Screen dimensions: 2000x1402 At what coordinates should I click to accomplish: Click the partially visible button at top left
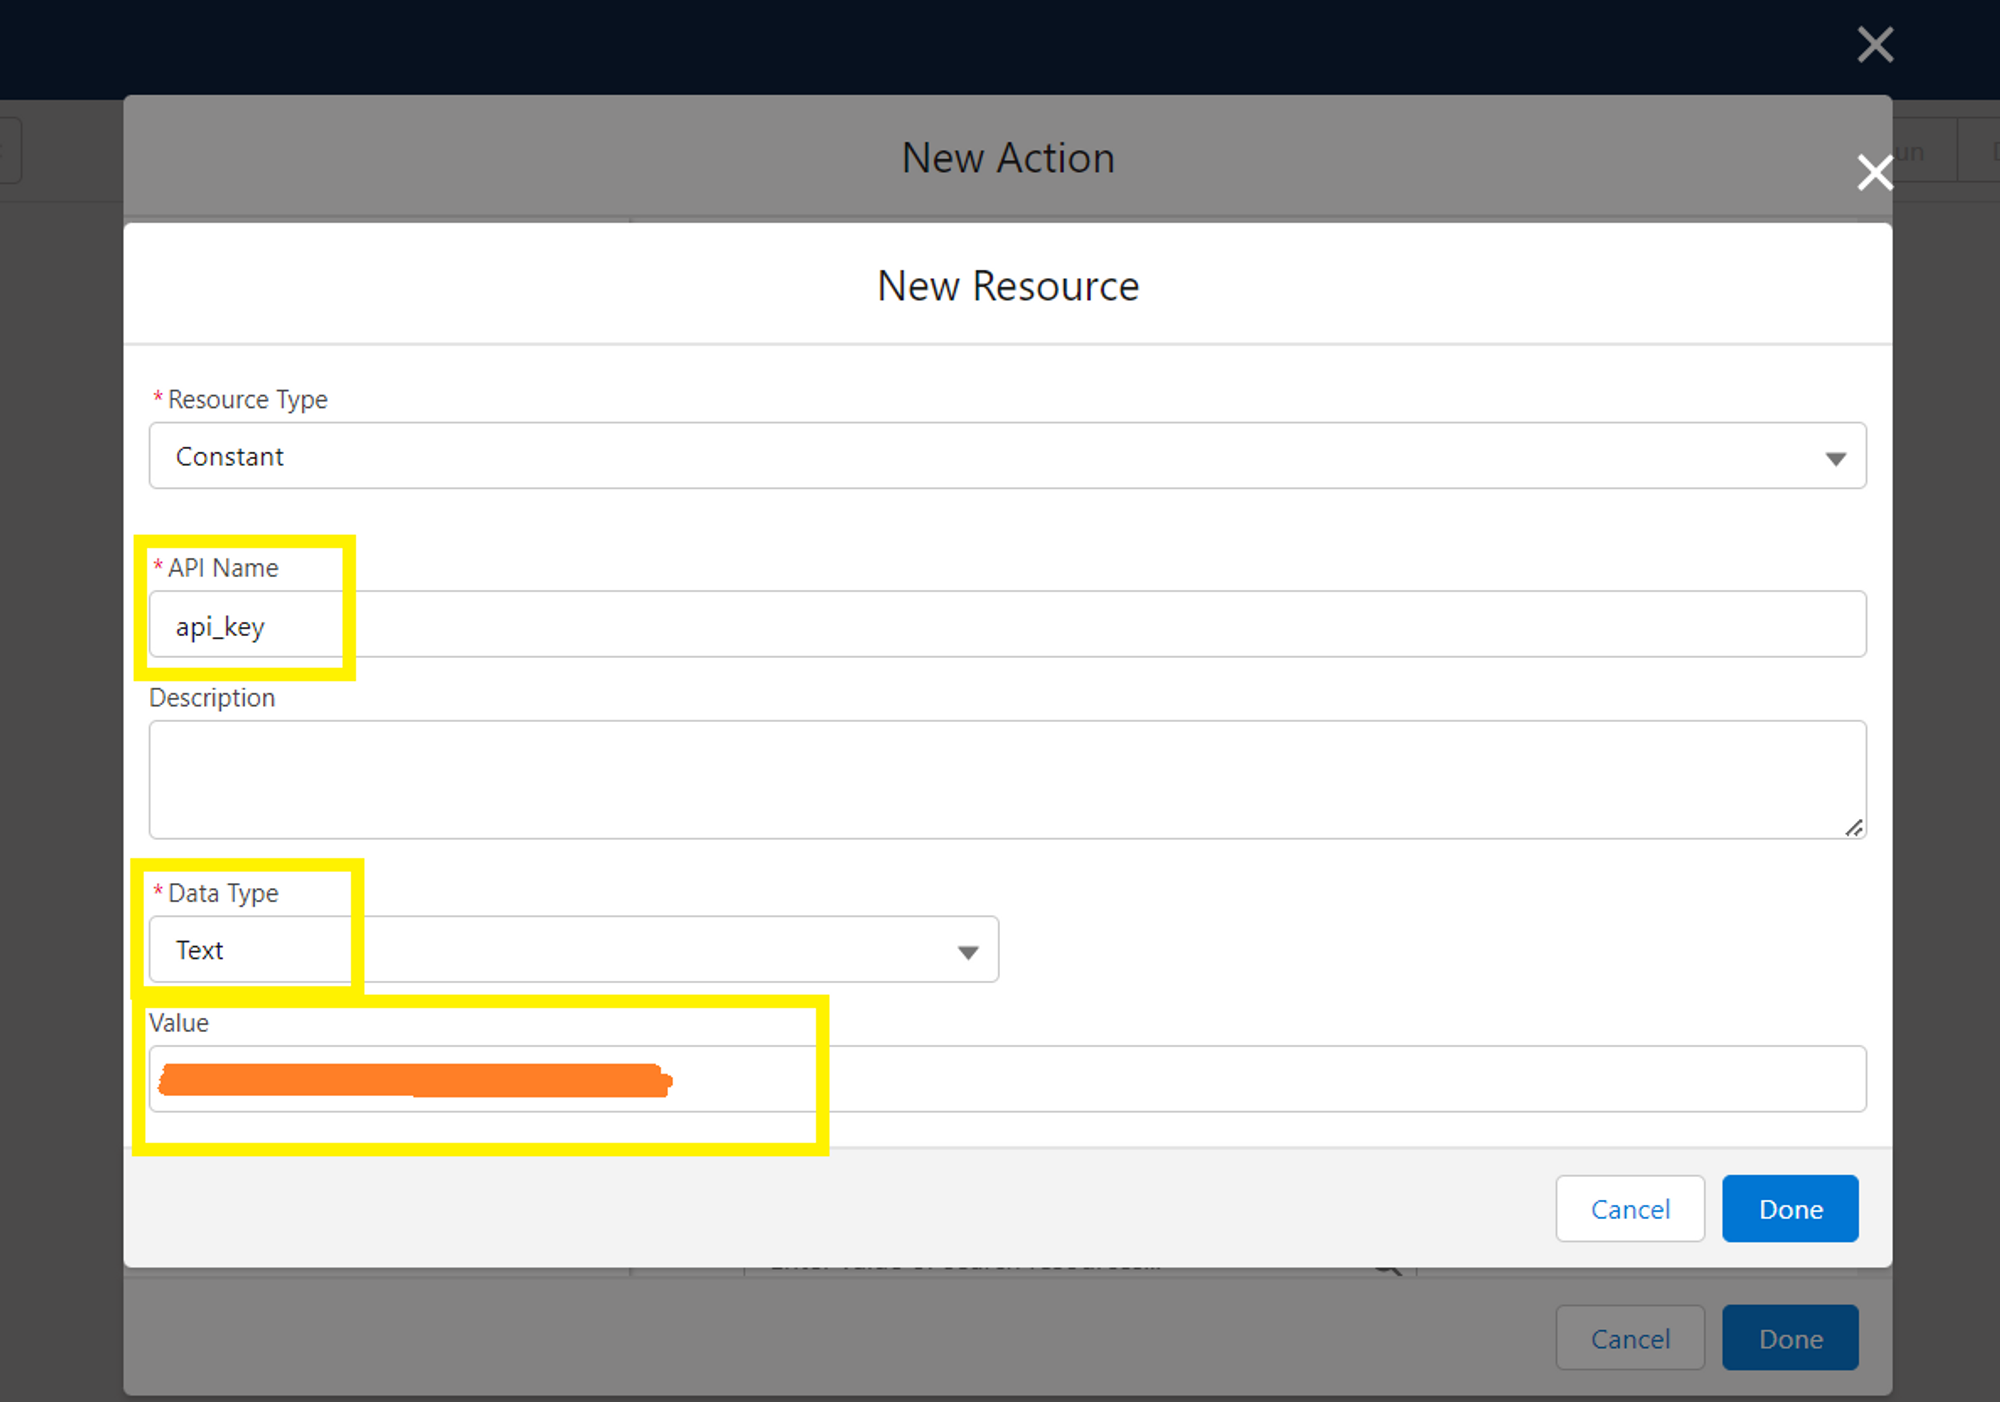[x=10, y=150]
